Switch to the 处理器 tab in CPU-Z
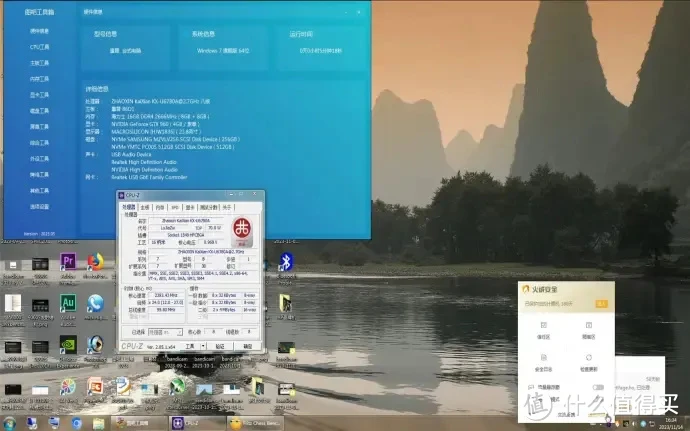The image size is (690, 431). click(129, 207)
